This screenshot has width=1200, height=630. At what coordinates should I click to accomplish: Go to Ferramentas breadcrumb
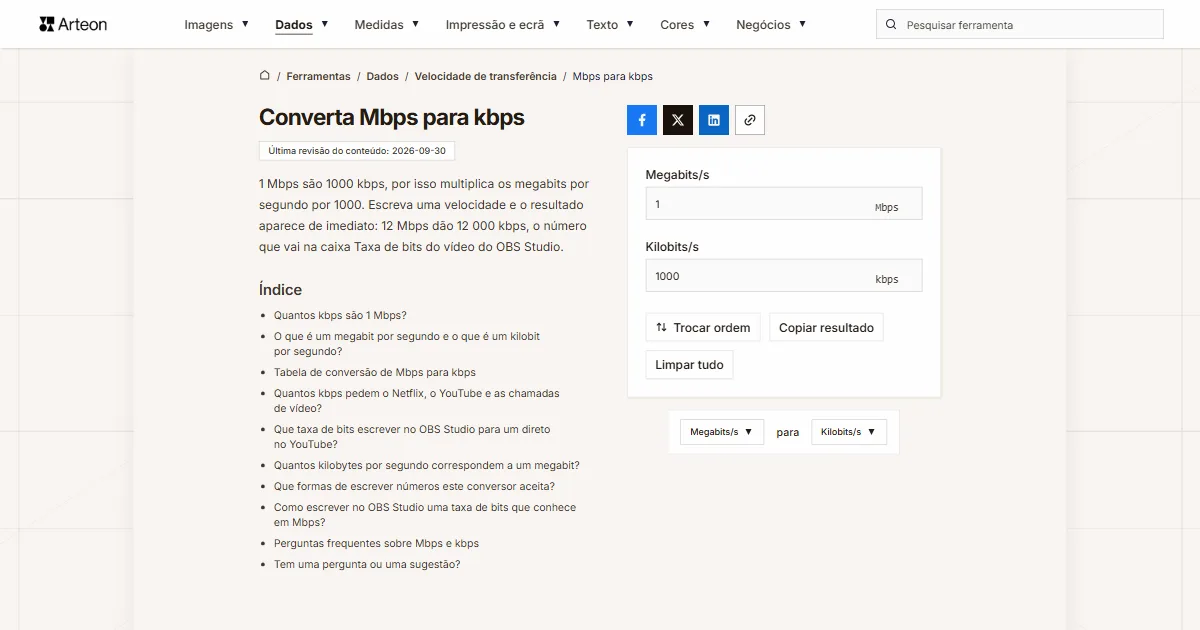click(x=318, y=76)
